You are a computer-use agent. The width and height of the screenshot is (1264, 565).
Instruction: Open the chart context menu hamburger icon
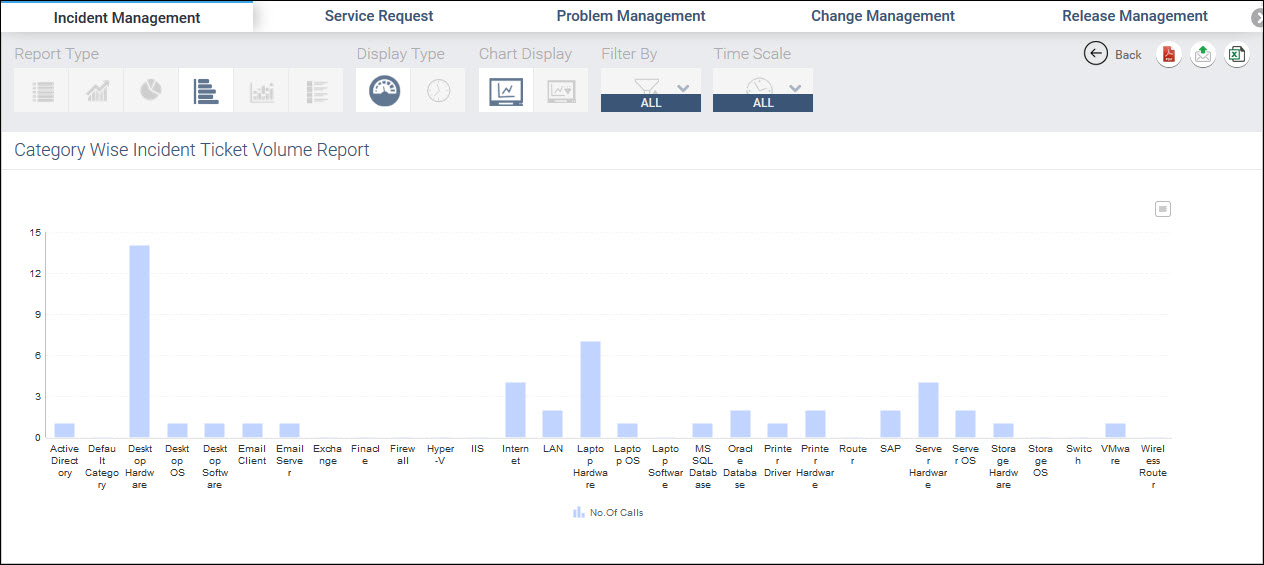coord(1162,209)
